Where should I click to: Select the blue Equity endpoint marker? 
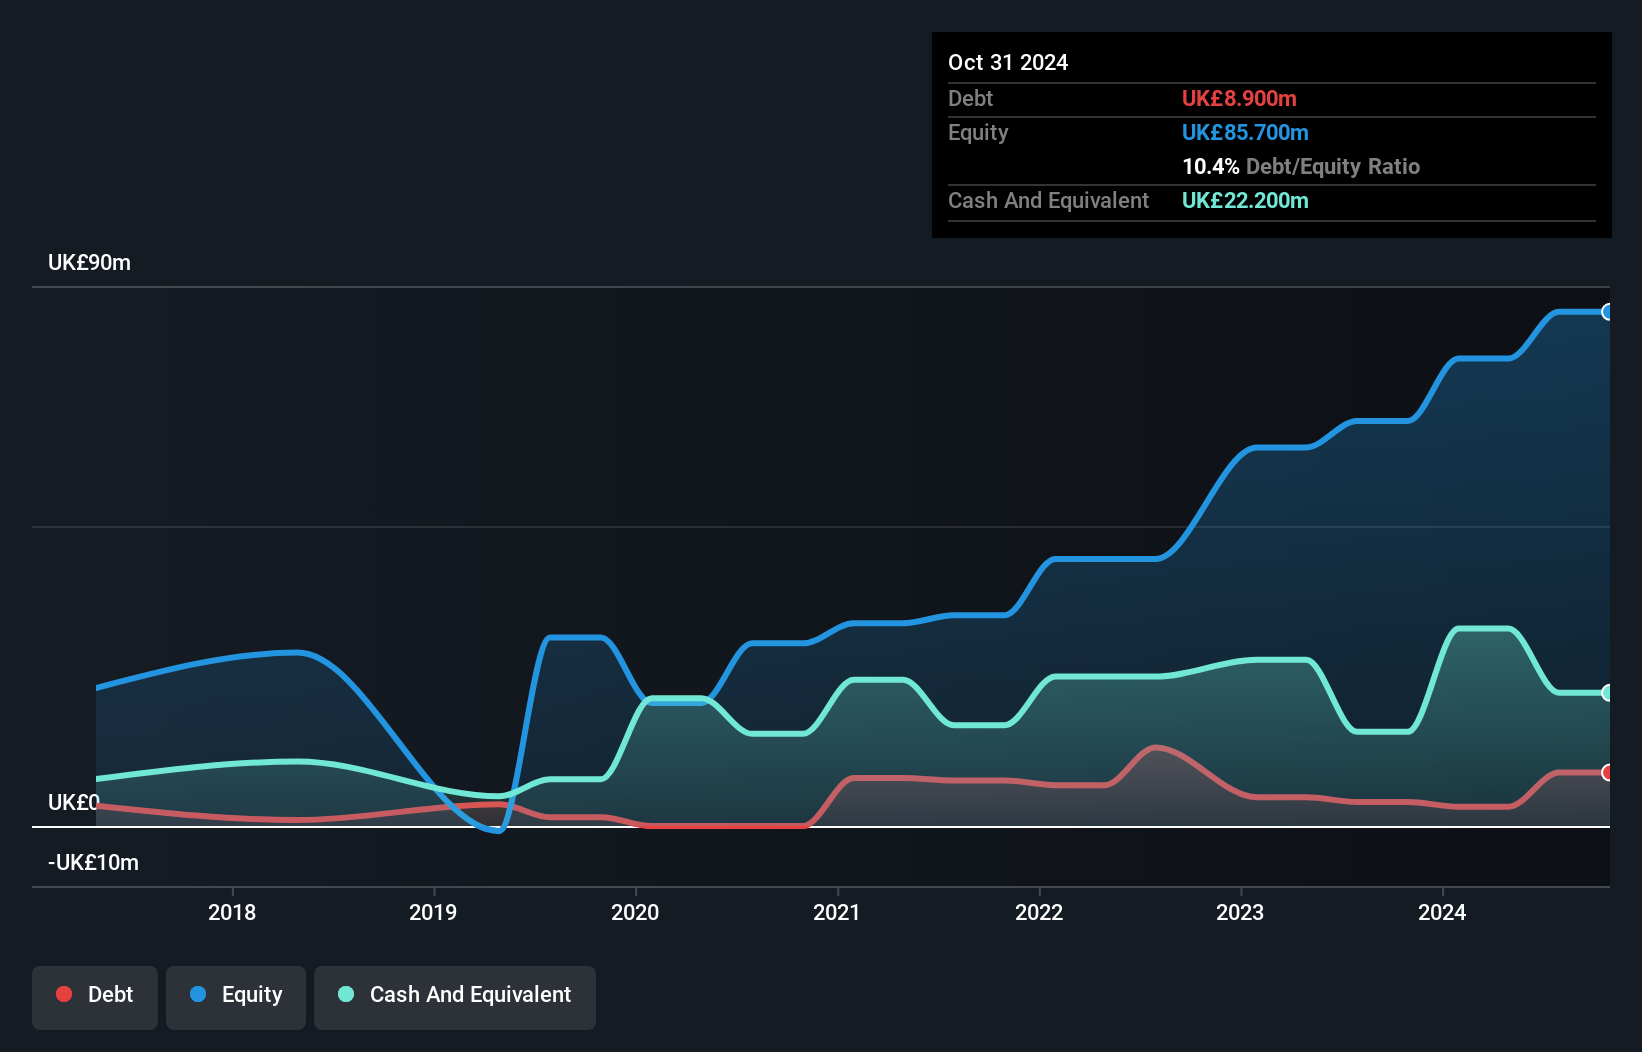point(1608,312)
